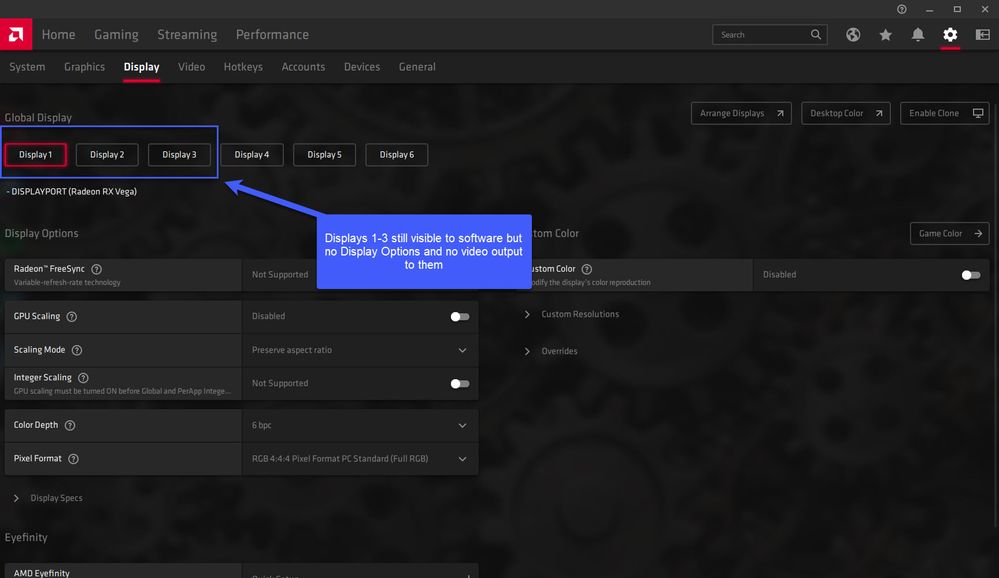This screenshot has width=999, height=578.
Task: Show Pixel Format help icon
Action: point(73,459)
